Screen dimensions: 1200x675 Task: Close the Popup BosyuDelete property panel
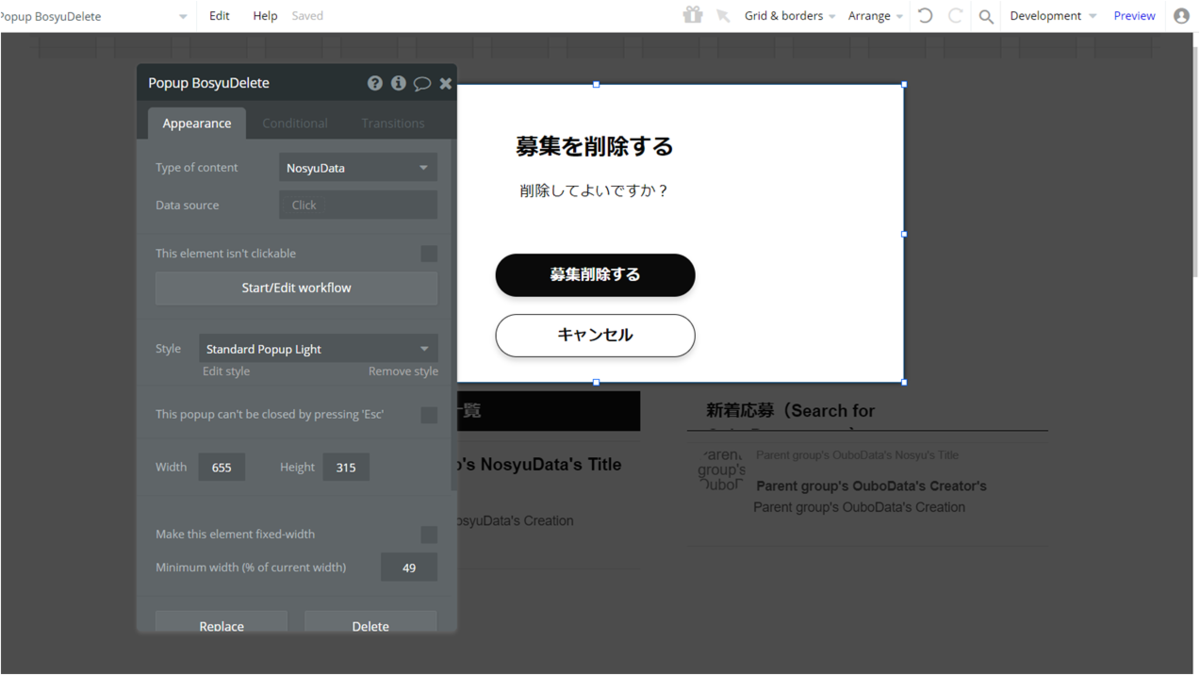(446, 83)
